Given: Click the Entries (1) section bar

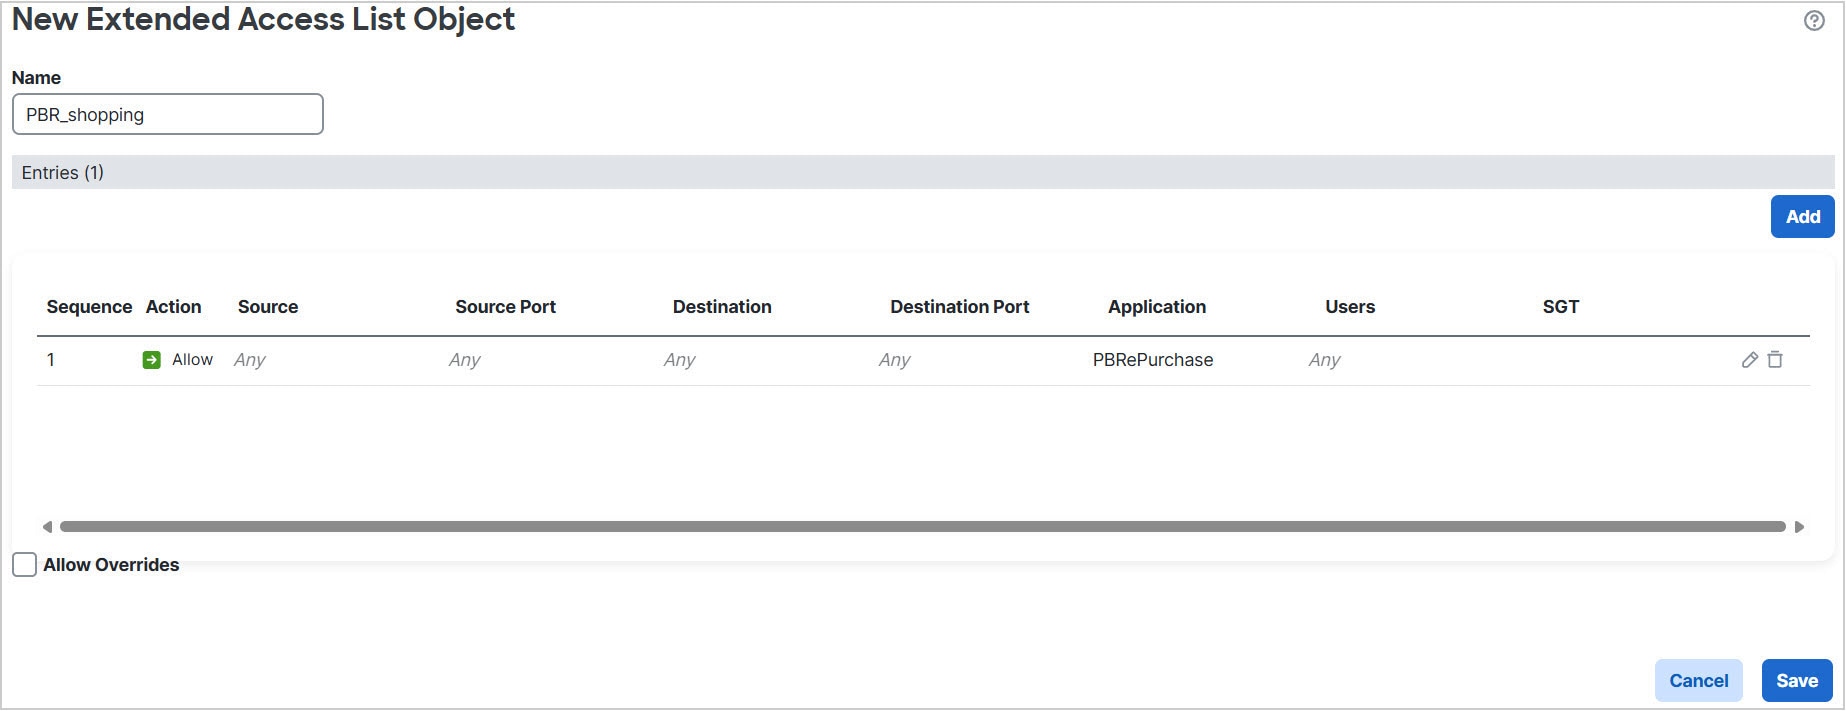Looking at the screenshot, I should coord(922,173).
